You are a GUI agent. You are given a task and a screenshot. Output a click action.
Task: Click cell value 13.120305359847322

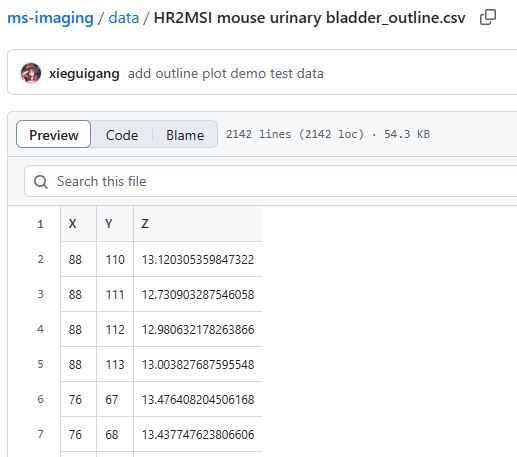[x=198, y=259]
